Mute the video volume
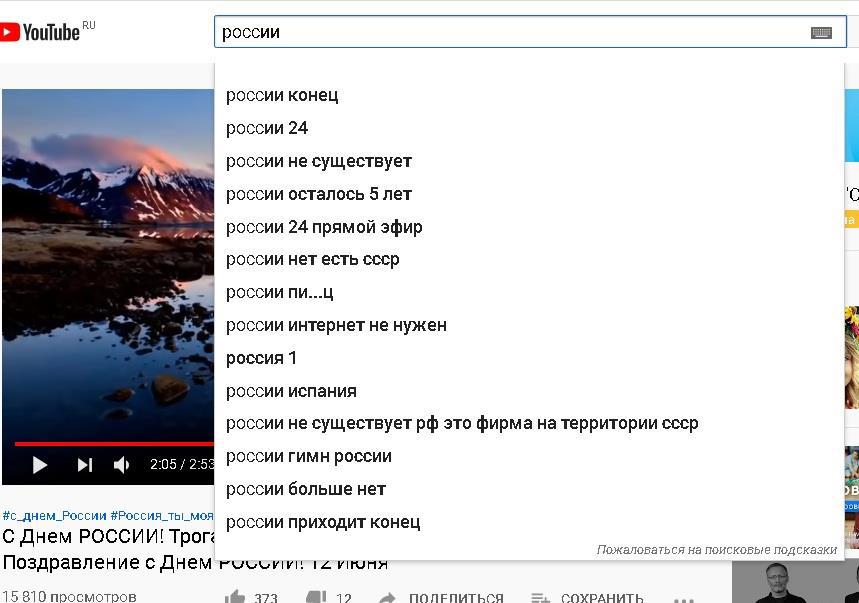This screenshot has width=859, height=603. [122, 465]
